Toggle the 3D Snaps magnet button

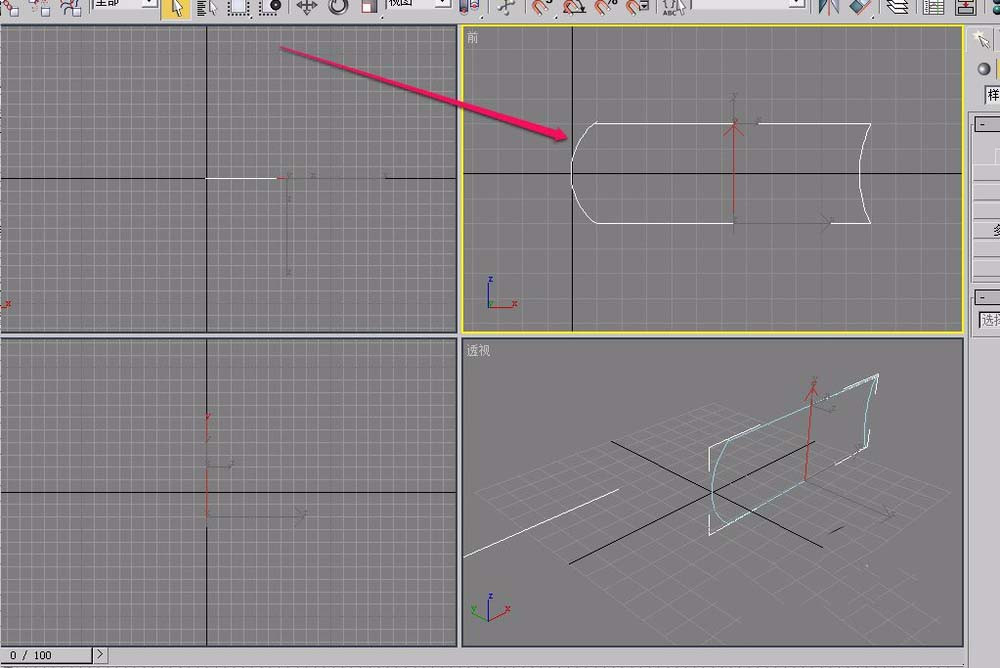tap(541, 8)
